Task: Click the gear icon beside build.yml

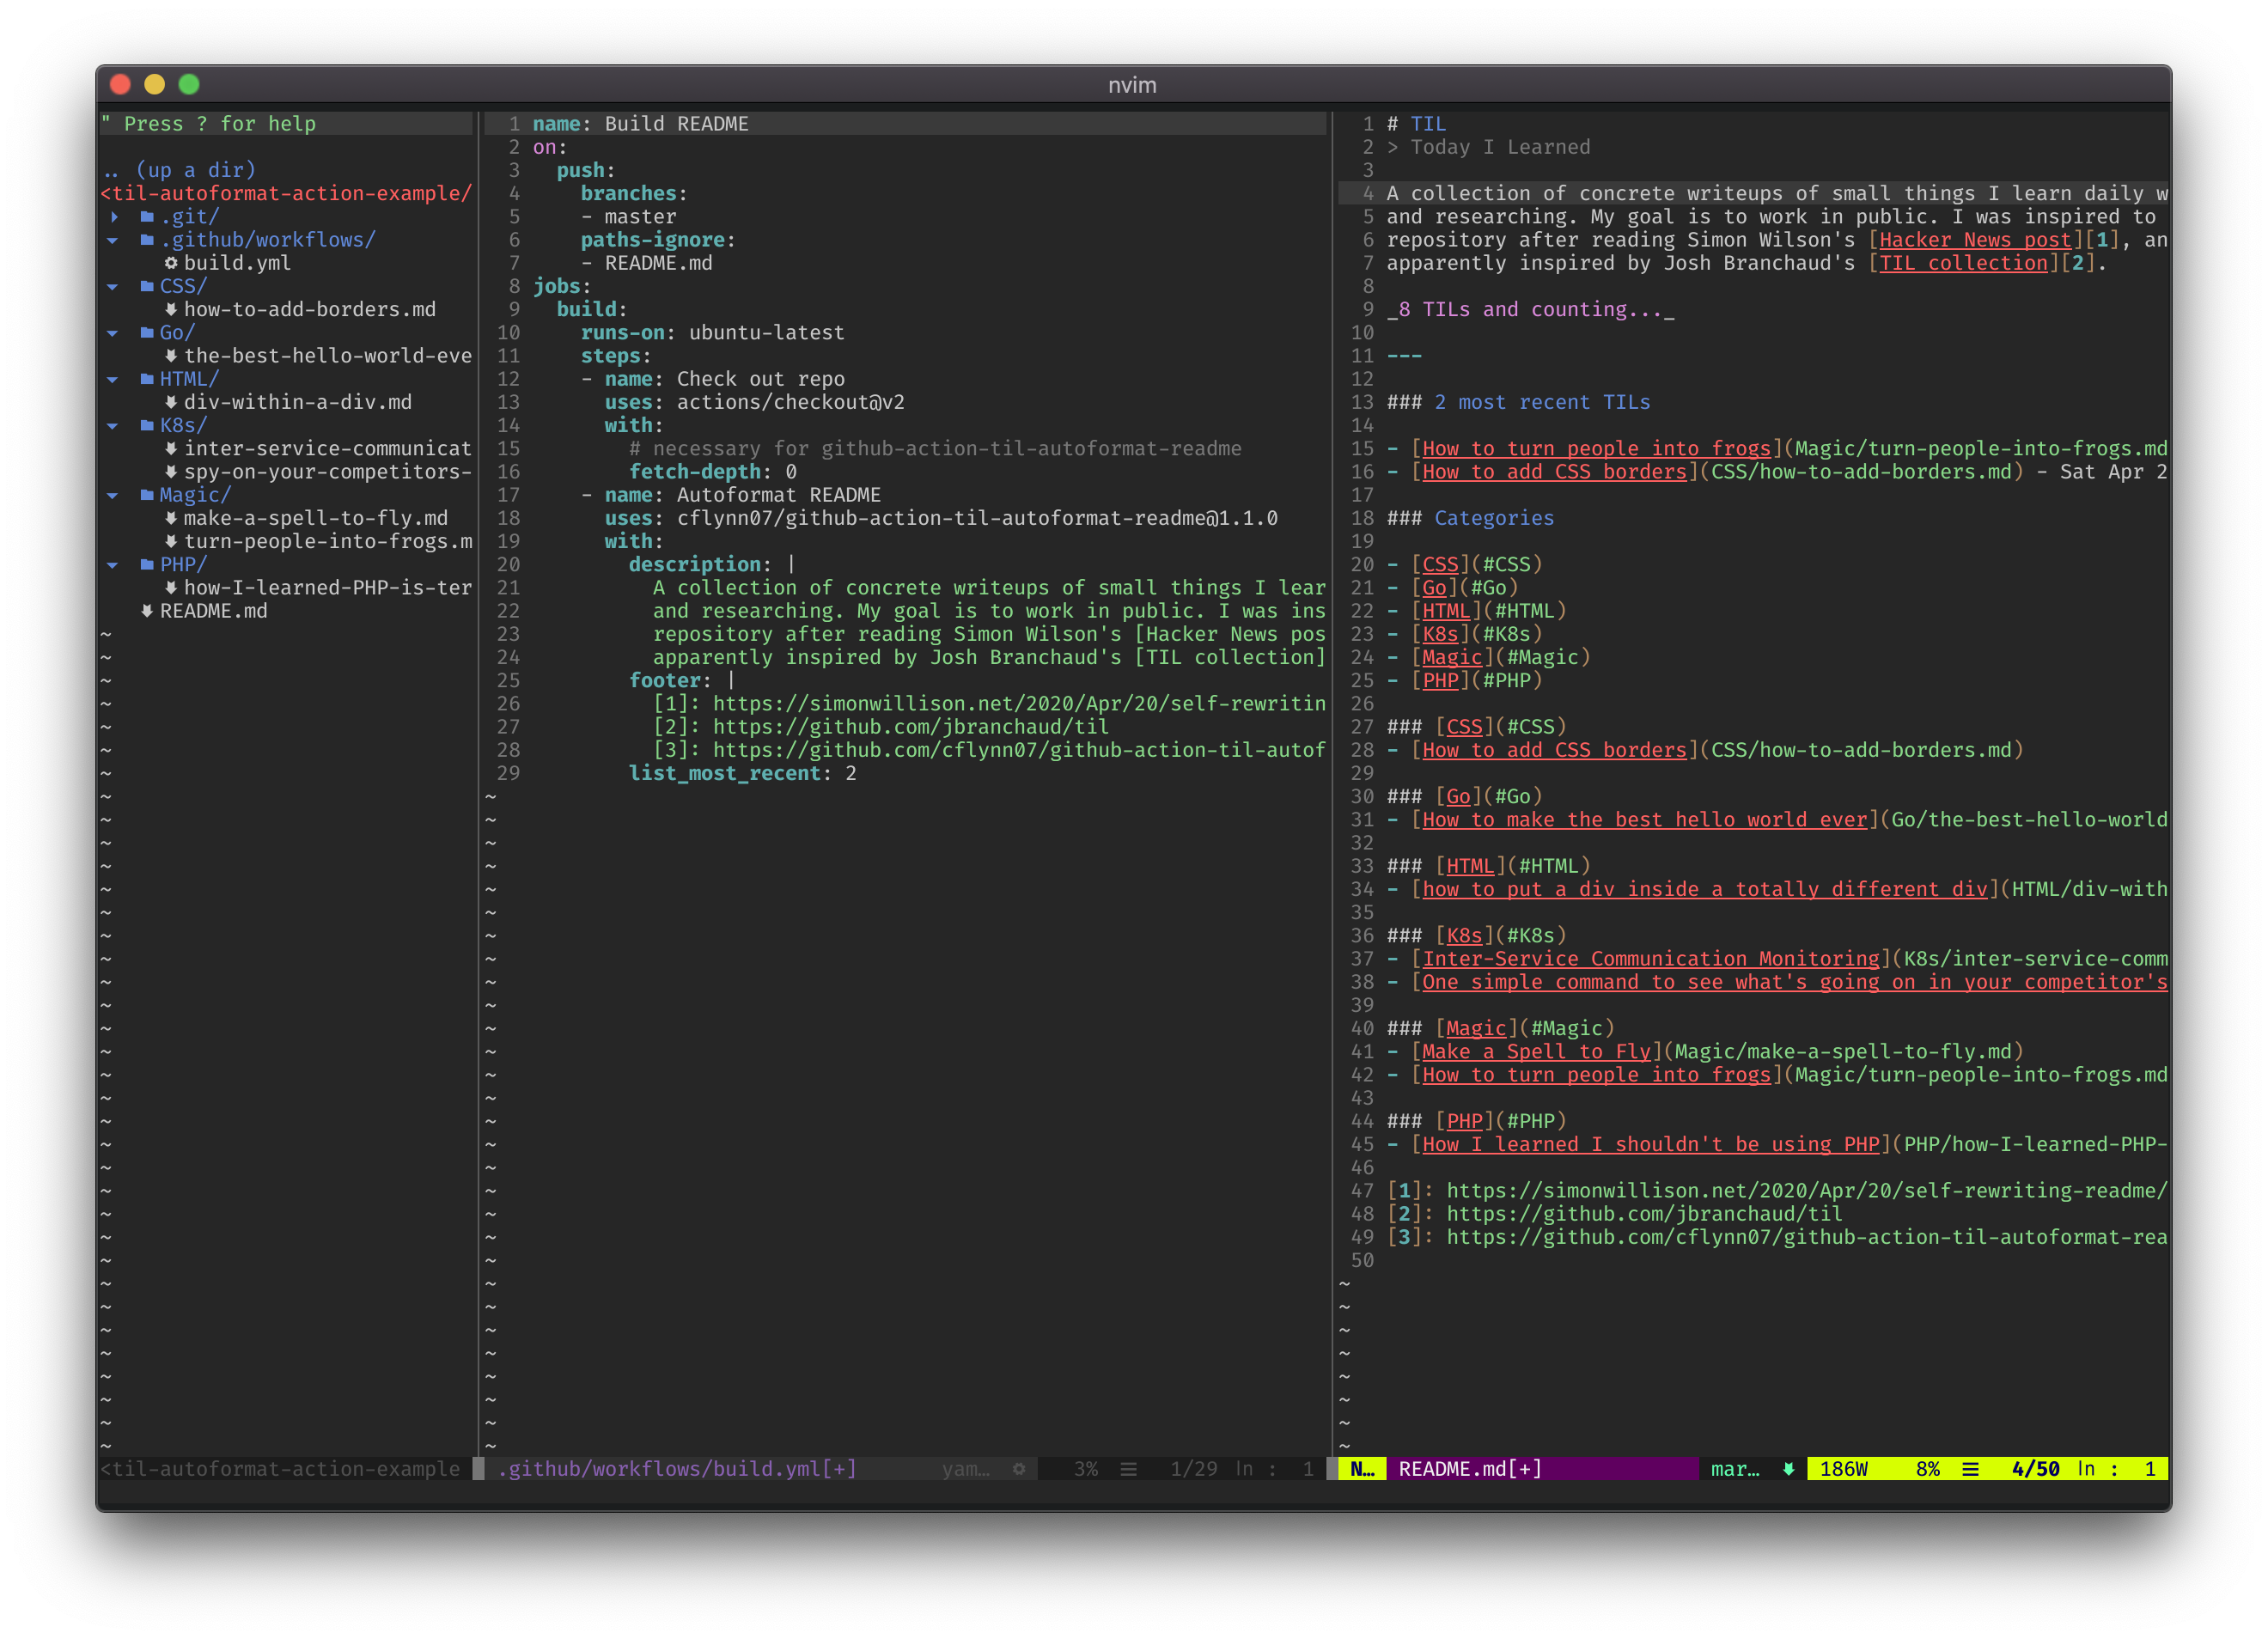Action: click(x=171, y=263)
